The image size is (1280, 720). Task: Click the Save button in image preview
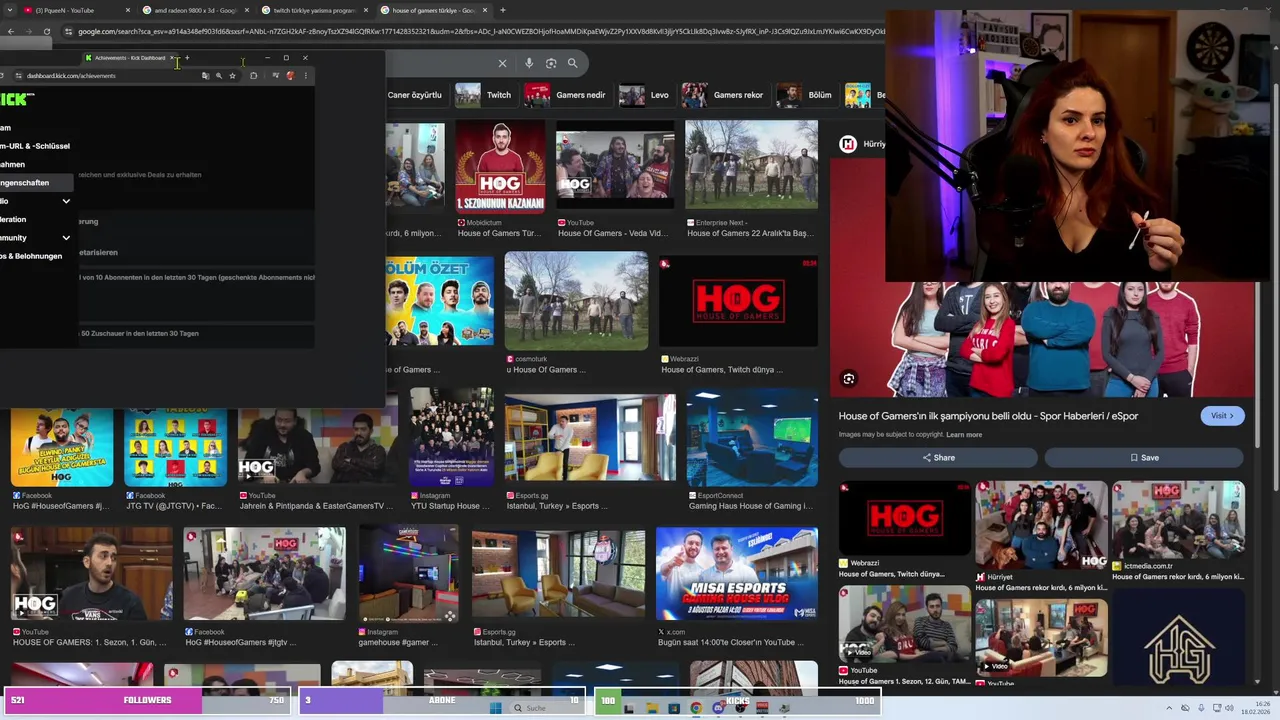[1144, 458]
